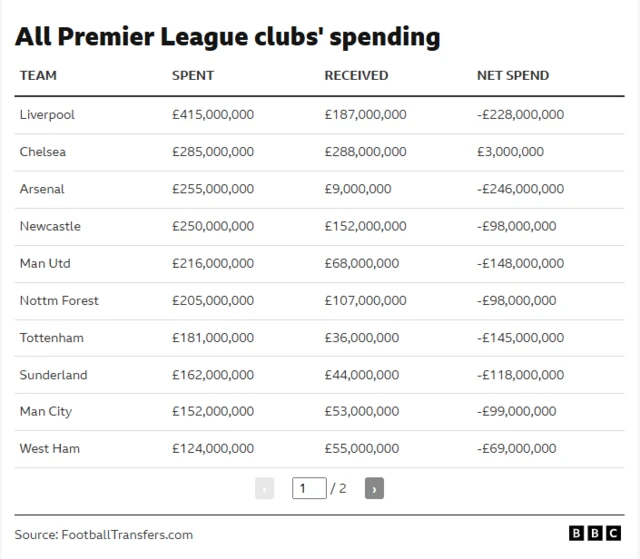Click Newcastle in the team column
640x559 pixels.
point(50,226)
